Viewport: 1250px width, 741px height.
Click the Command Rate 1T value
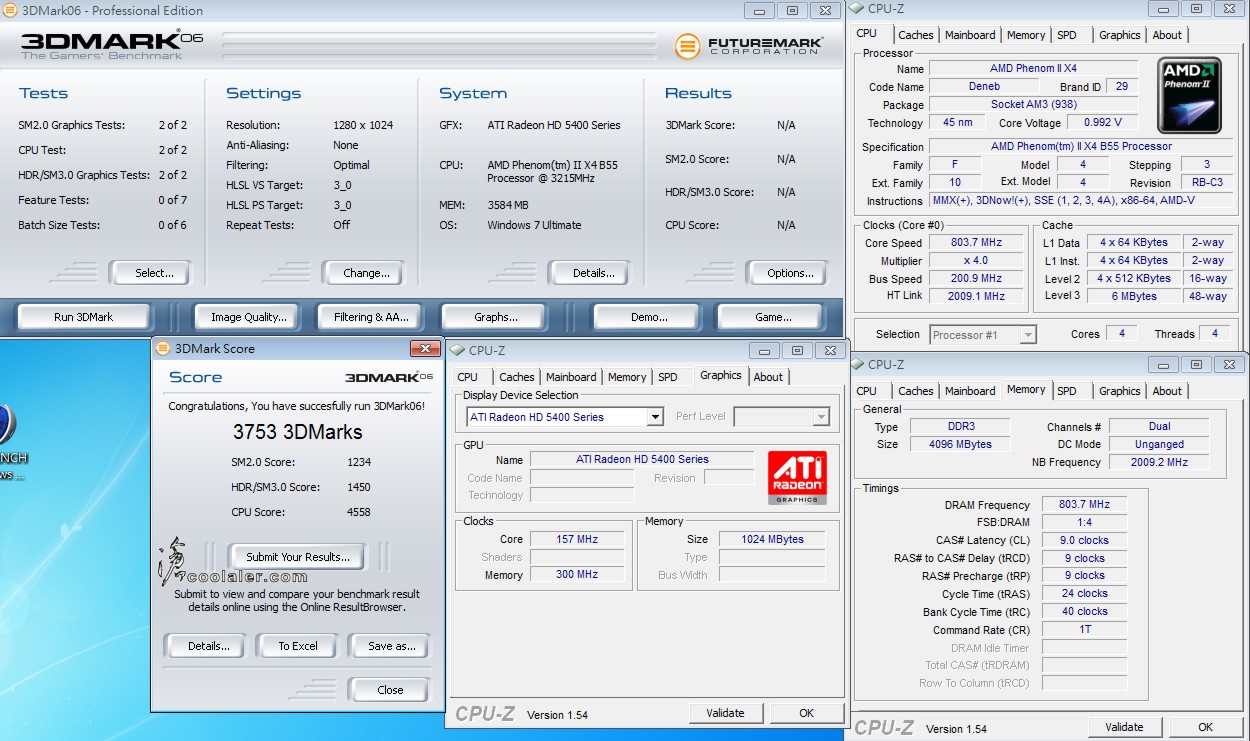point(1085,630)
